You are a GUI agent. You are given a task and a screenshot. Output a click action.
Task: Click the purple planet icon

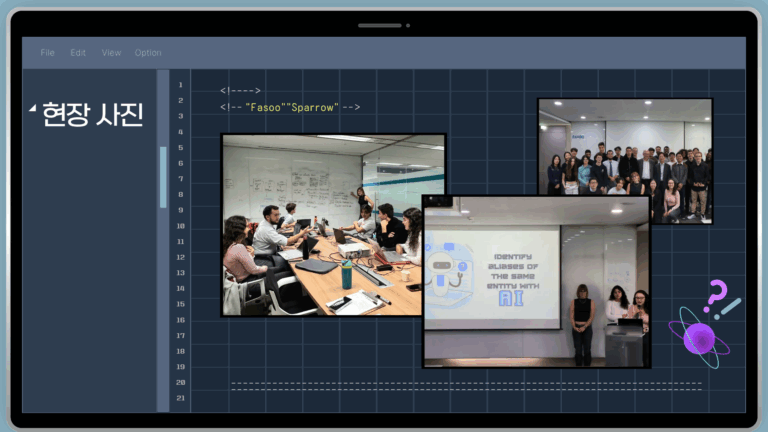tap(699, 337)
